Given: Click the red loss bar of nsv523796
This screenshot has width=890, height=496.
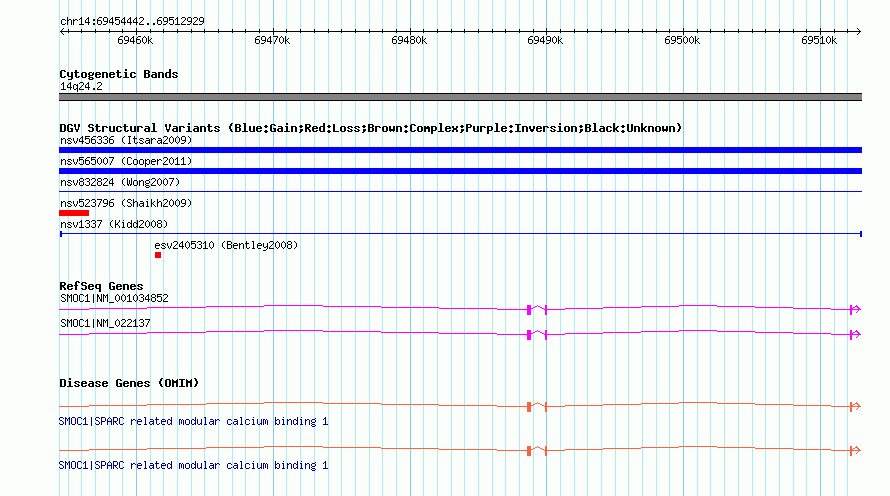Looking at the screenshot, I should coord(74,213).
